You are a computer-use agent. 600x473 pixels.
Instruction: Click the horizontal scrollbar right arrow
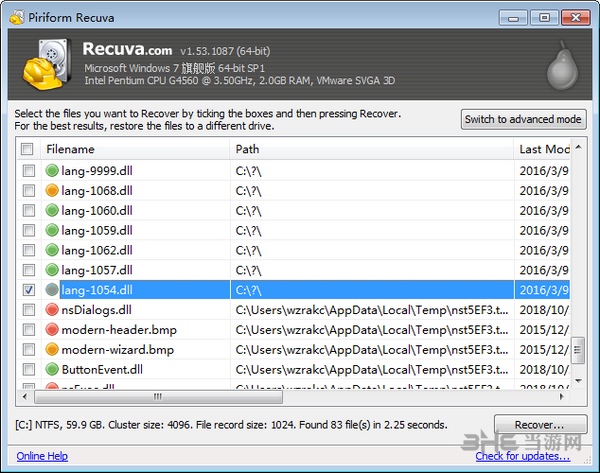(x=561, y=396)
